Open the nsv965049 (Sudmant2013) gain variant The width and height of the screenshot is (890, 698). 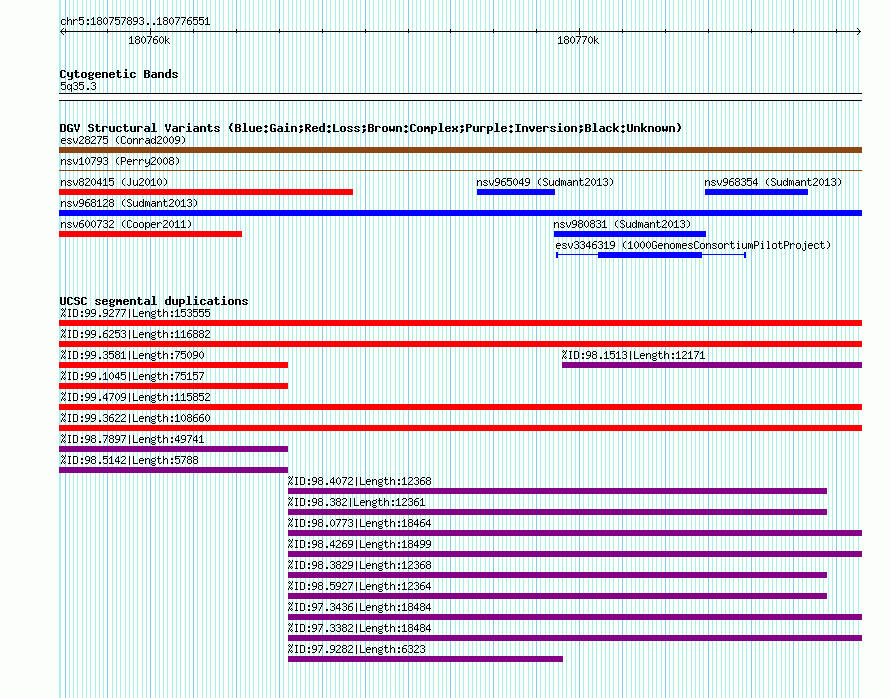pos(516,192)
